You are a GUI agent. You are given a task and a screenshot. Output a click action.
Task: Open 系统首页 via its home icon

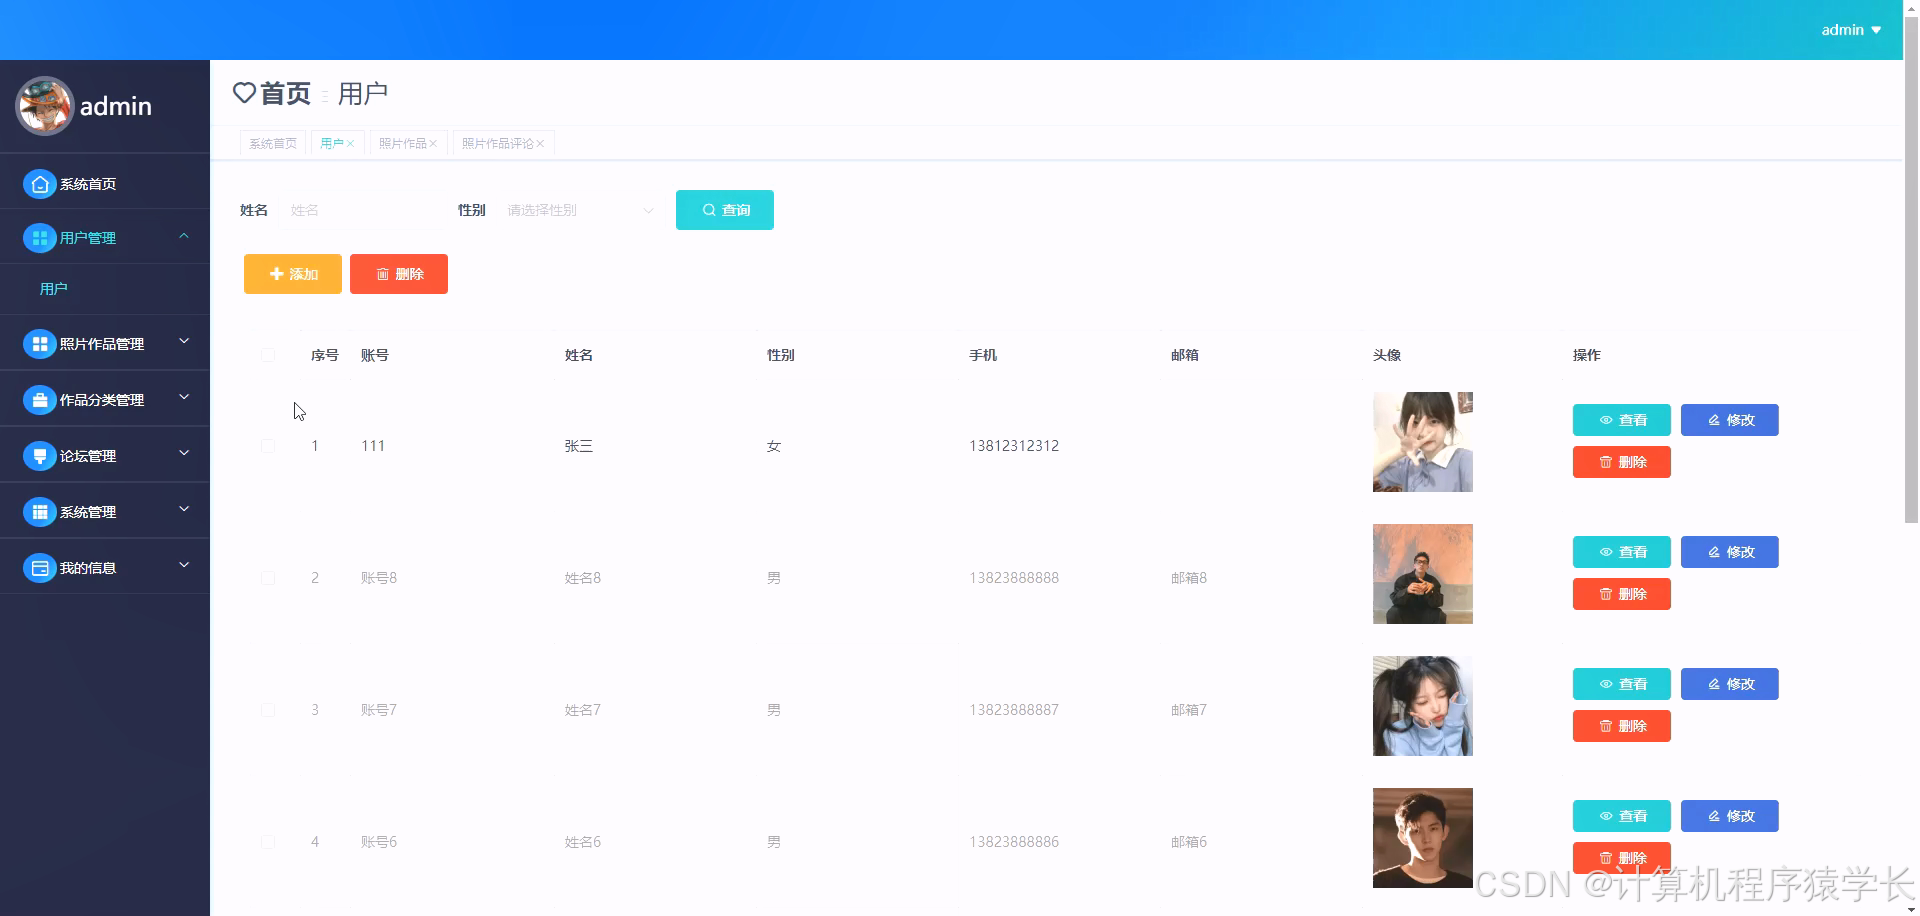[40, 184]
